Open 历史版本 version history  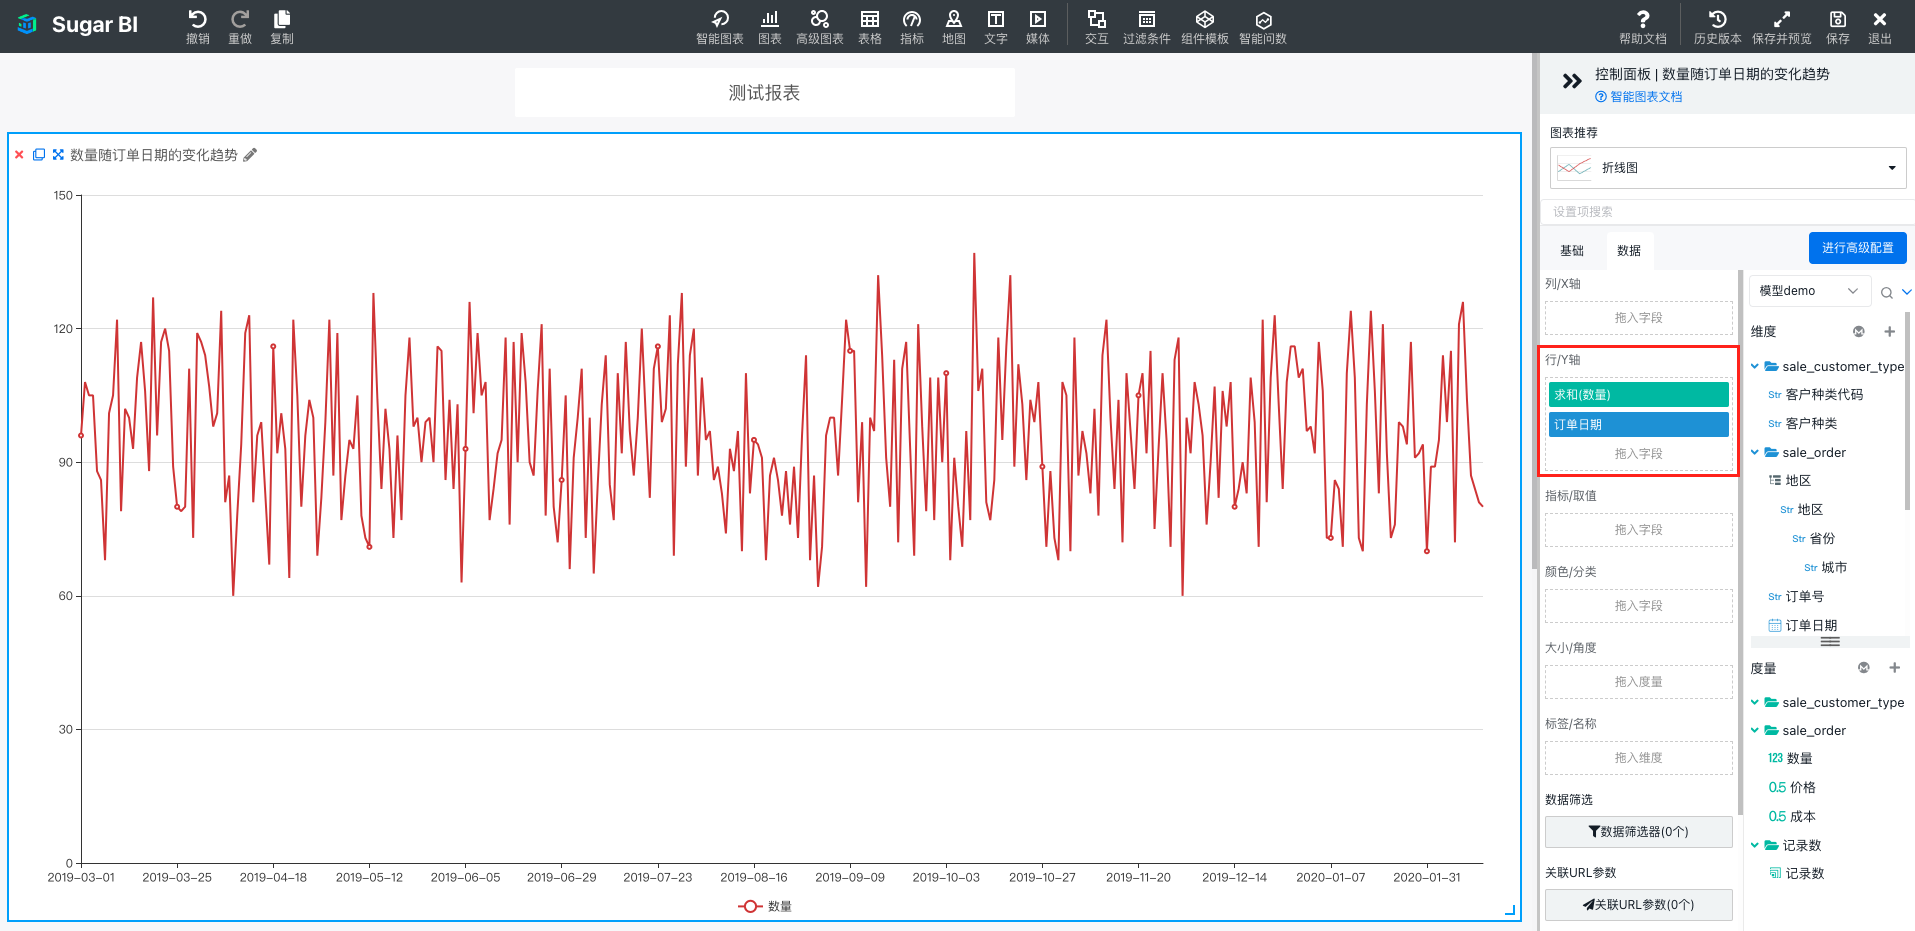click(1718, 26)
